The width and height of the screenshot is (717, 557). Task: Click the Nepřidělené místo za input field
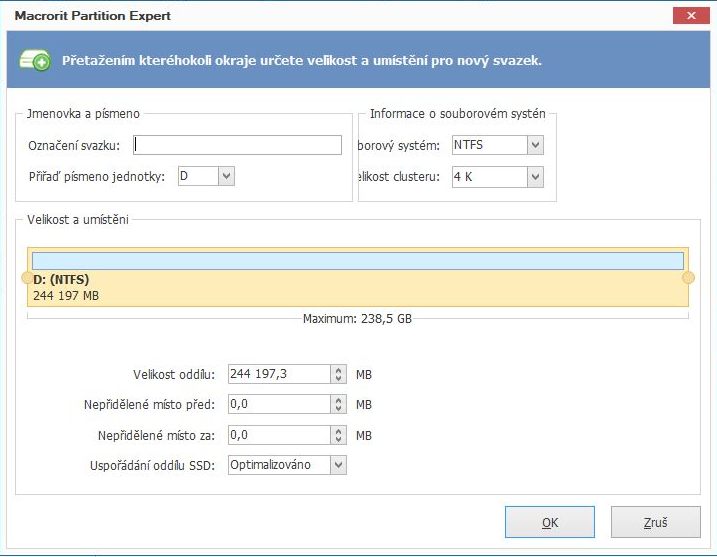click(x=279, y=435)
